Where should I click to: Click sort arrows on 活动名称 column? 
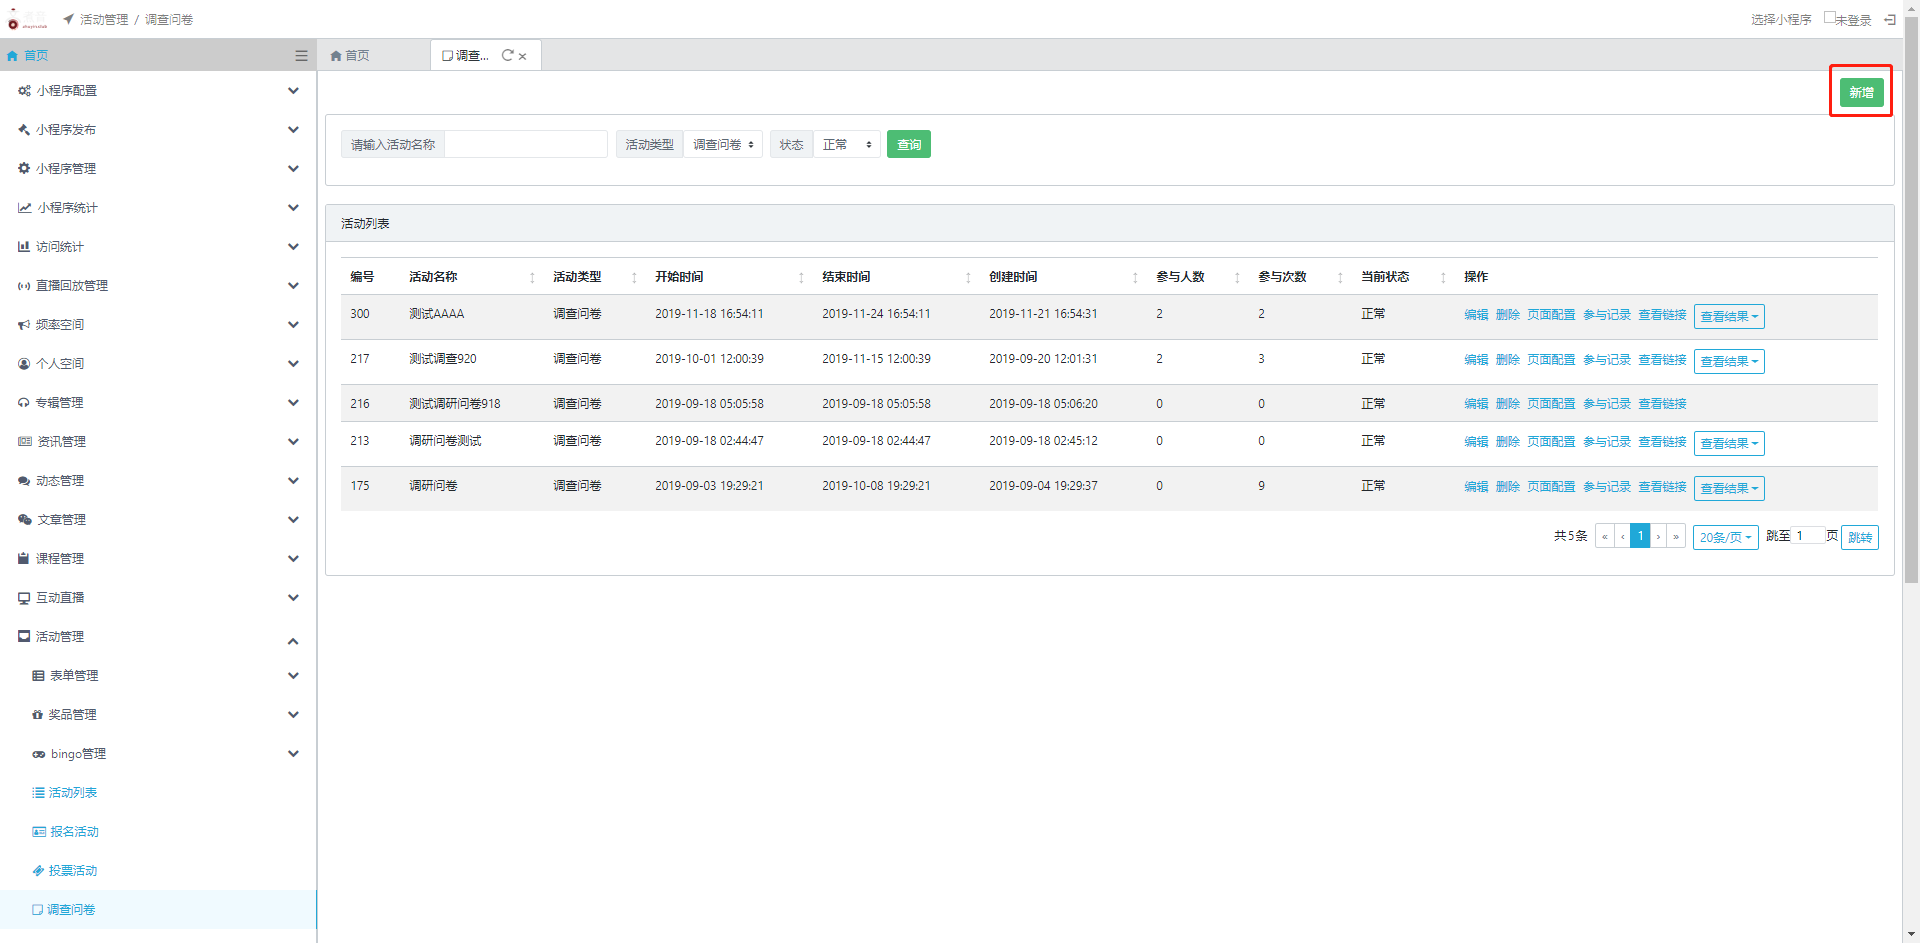point(532,278)
